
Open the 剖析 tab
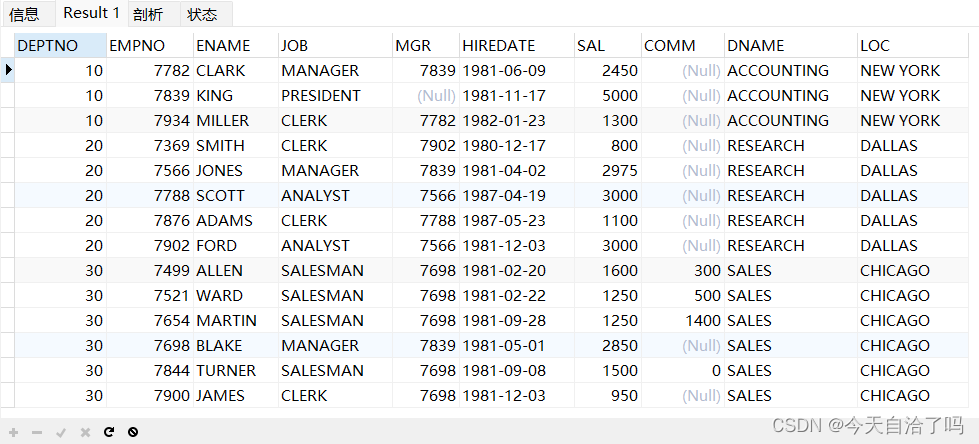pyautogui.click(x=148, y=14)
